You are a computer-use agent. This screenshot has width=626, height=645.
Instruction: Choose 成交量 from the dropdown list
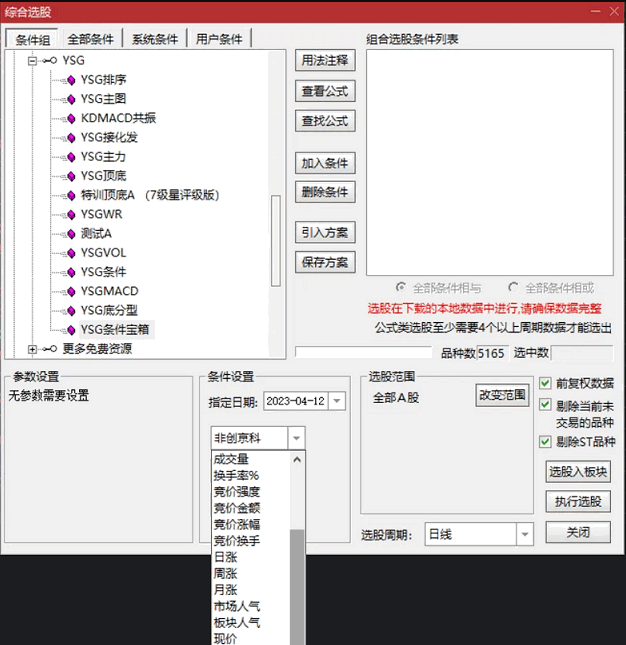tap(231, 459)
